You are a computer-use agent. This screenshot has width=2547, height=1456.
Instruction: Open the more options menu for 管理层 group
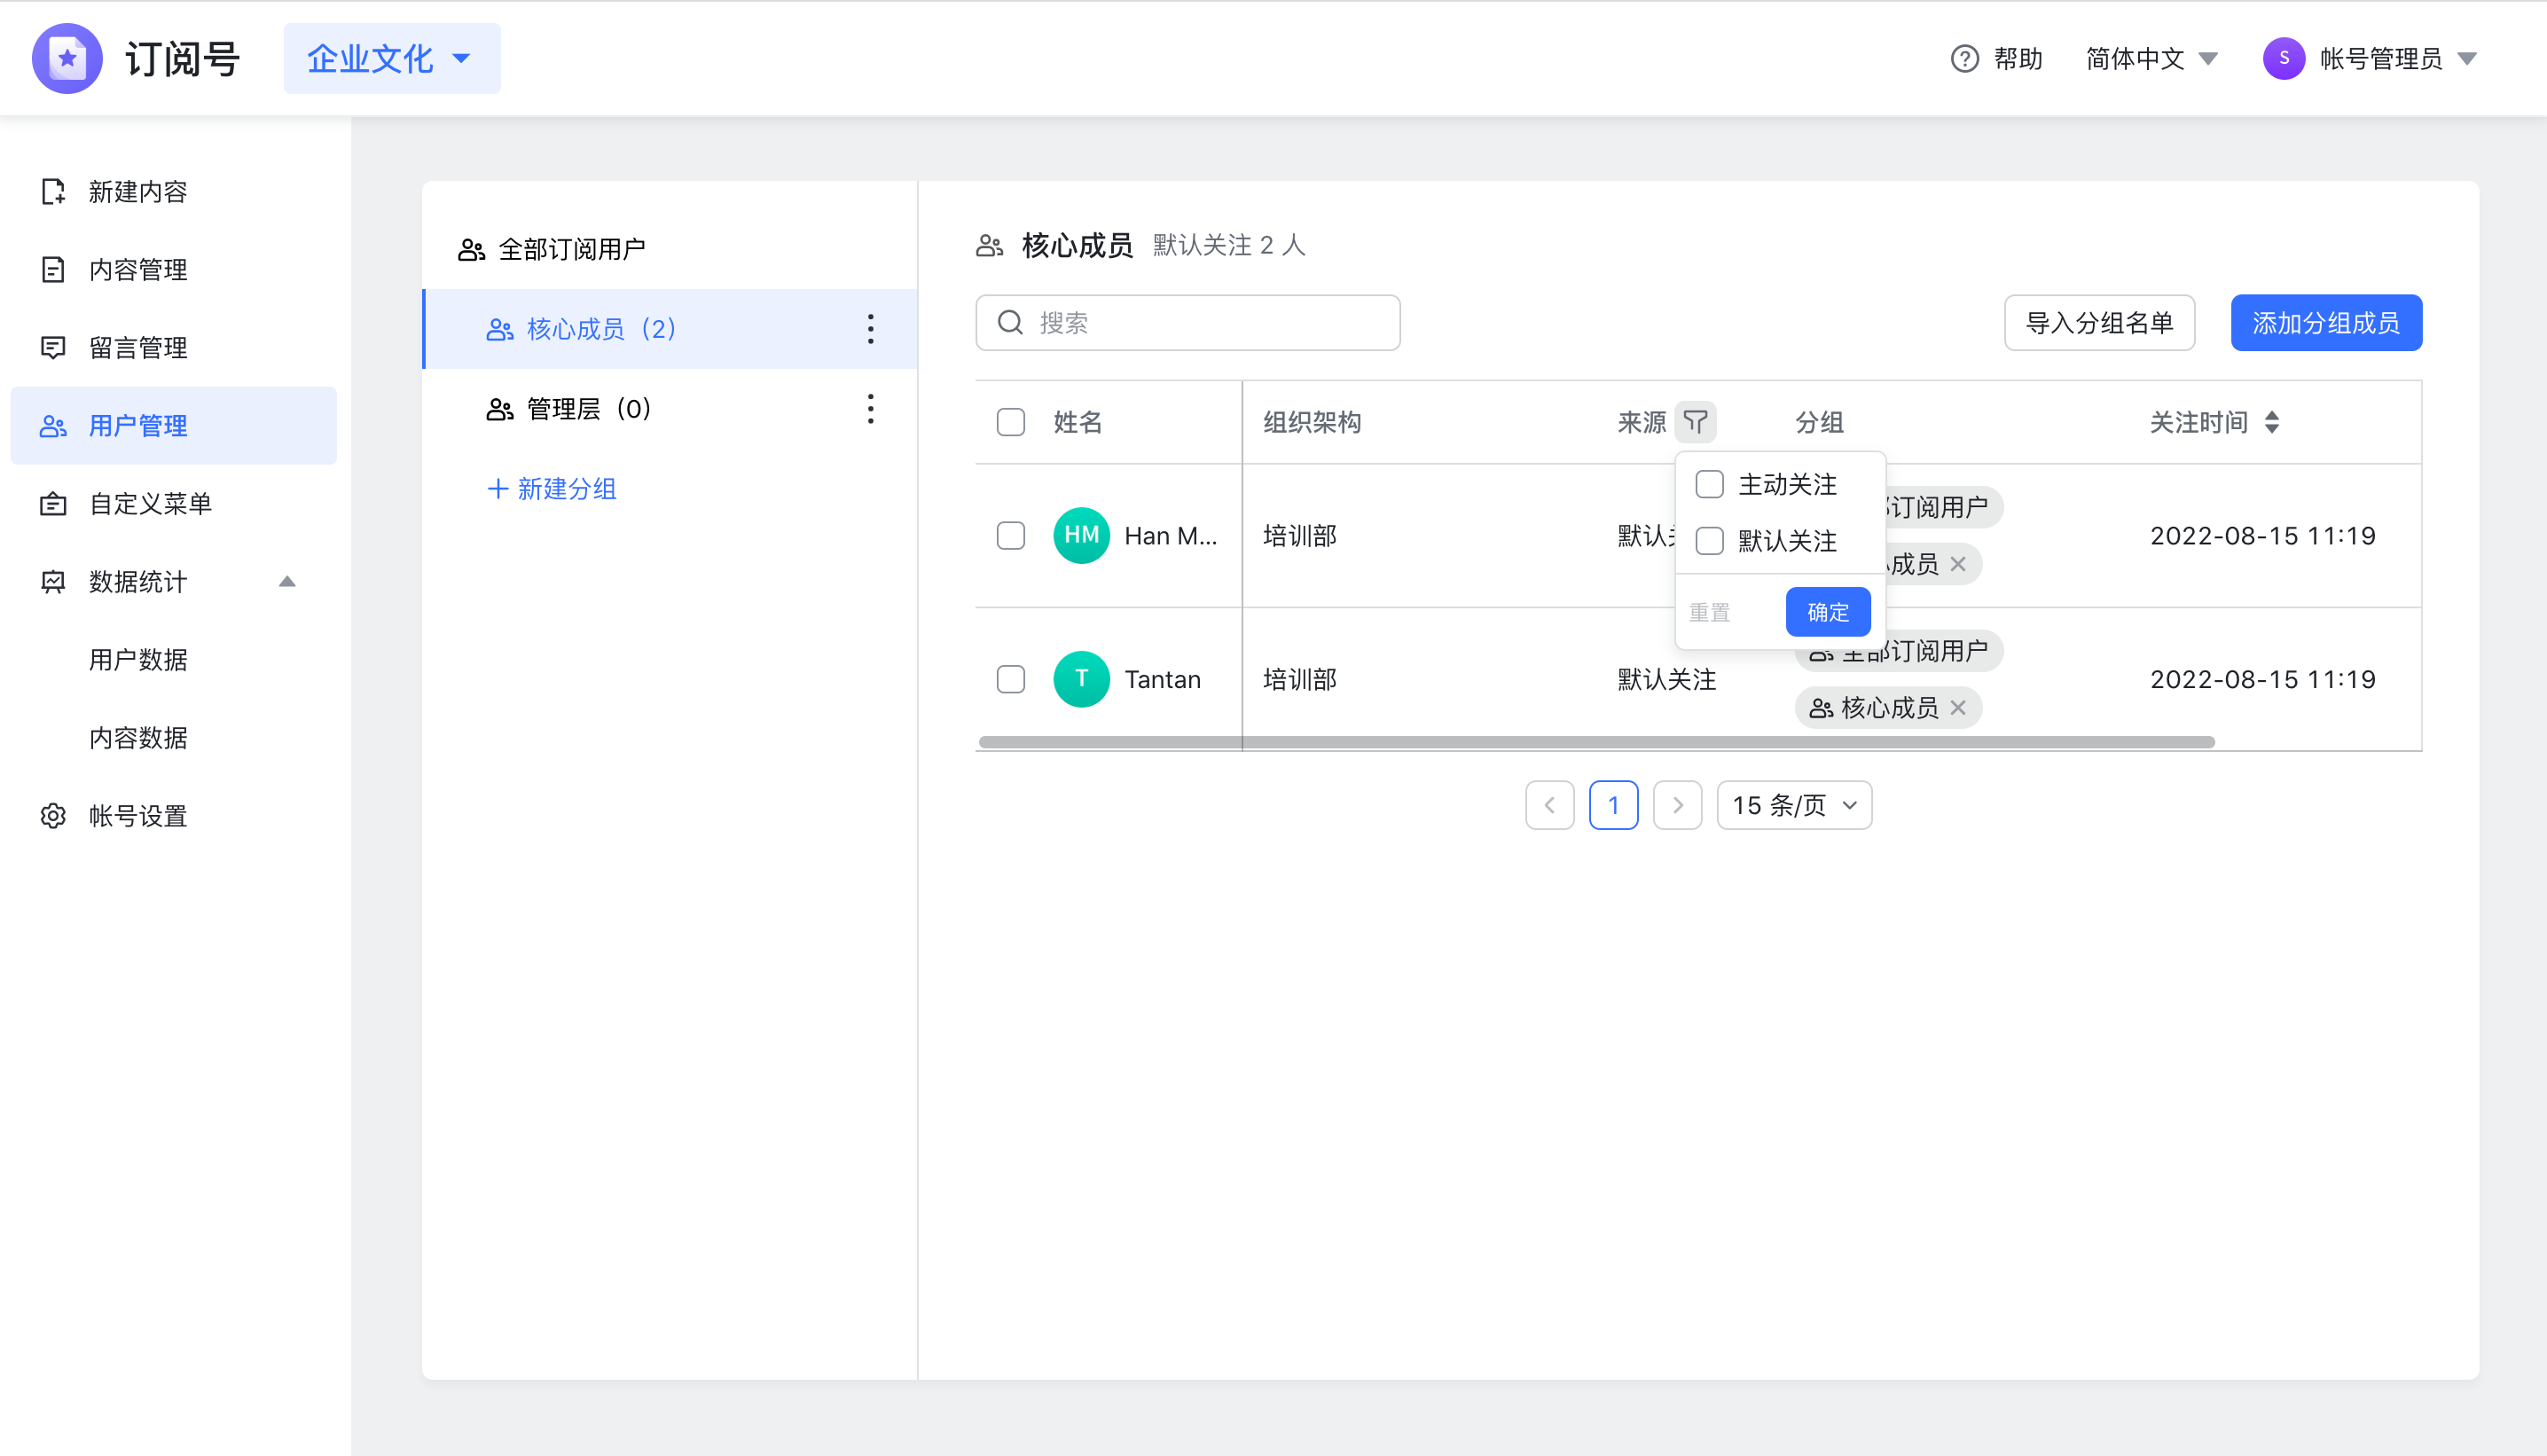click(870, 409)
